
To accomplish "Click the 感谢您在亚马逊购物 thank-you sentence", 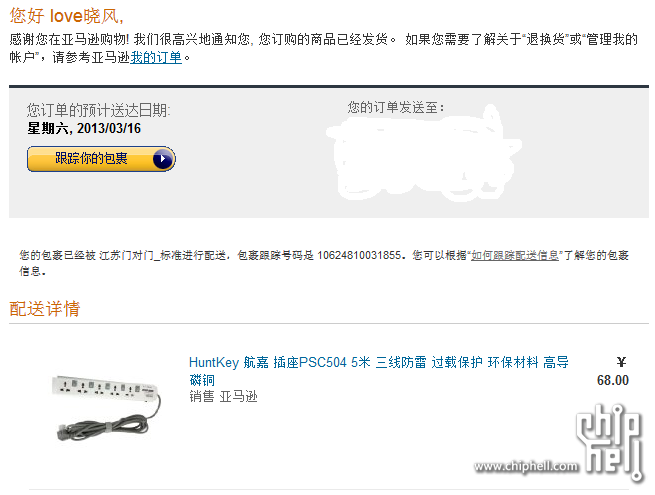I will (x=69, y=39).
